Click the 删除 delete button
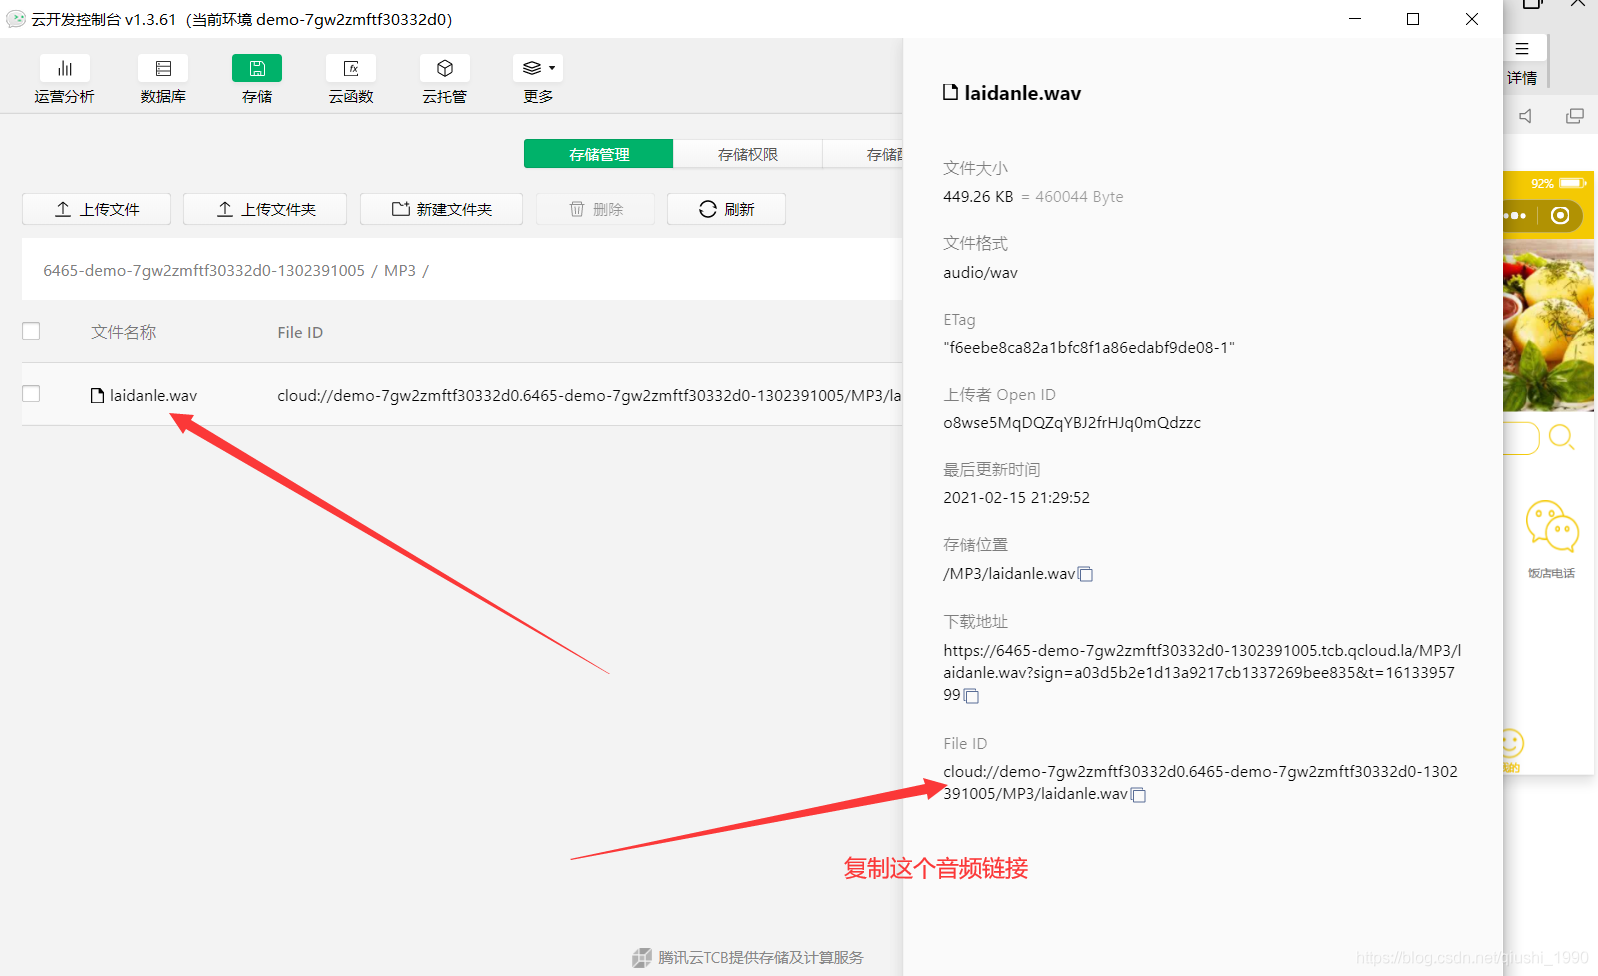Screen dimensions: 1598x976 pyautogui.click(x=595, y=209)
